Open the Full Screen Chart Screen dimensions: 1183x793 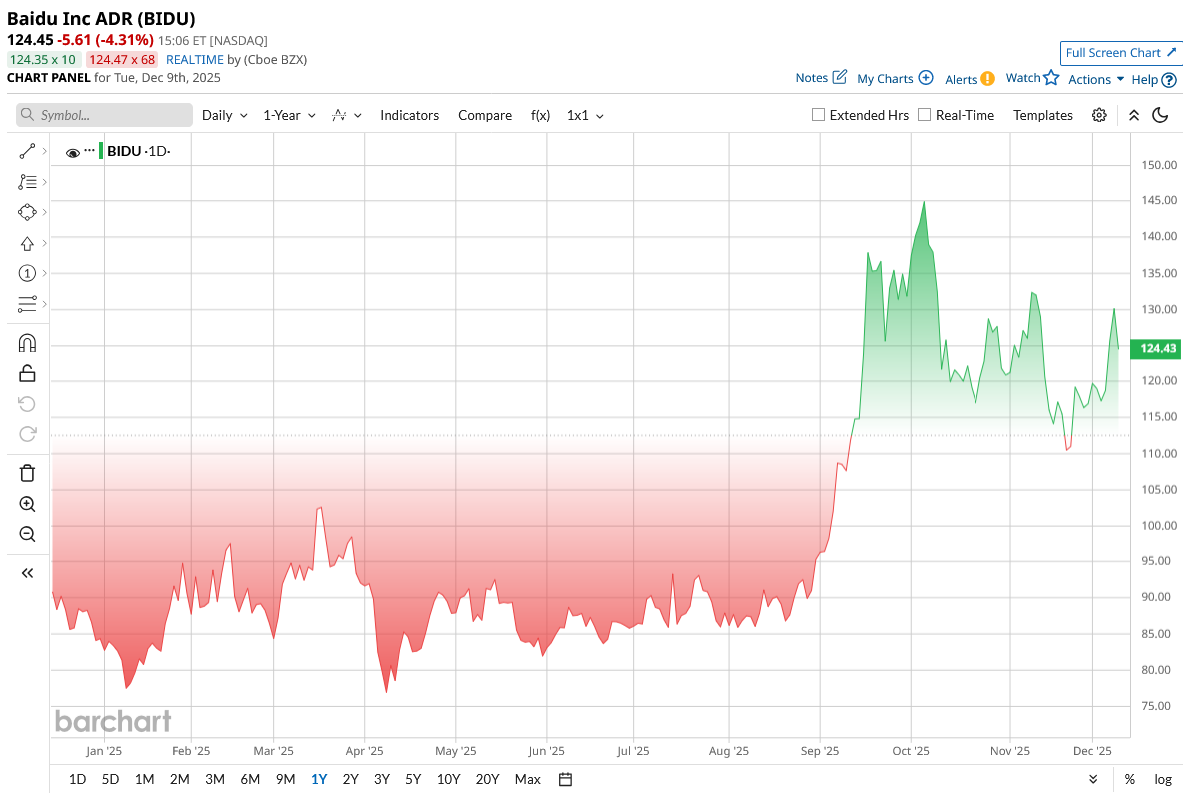(x=1120, y=53)
